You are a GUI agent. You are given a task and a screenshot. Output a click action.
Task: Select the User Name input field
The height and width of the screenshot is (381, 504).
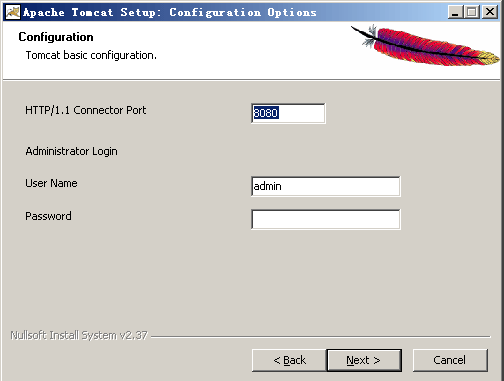tap(326, 186)
